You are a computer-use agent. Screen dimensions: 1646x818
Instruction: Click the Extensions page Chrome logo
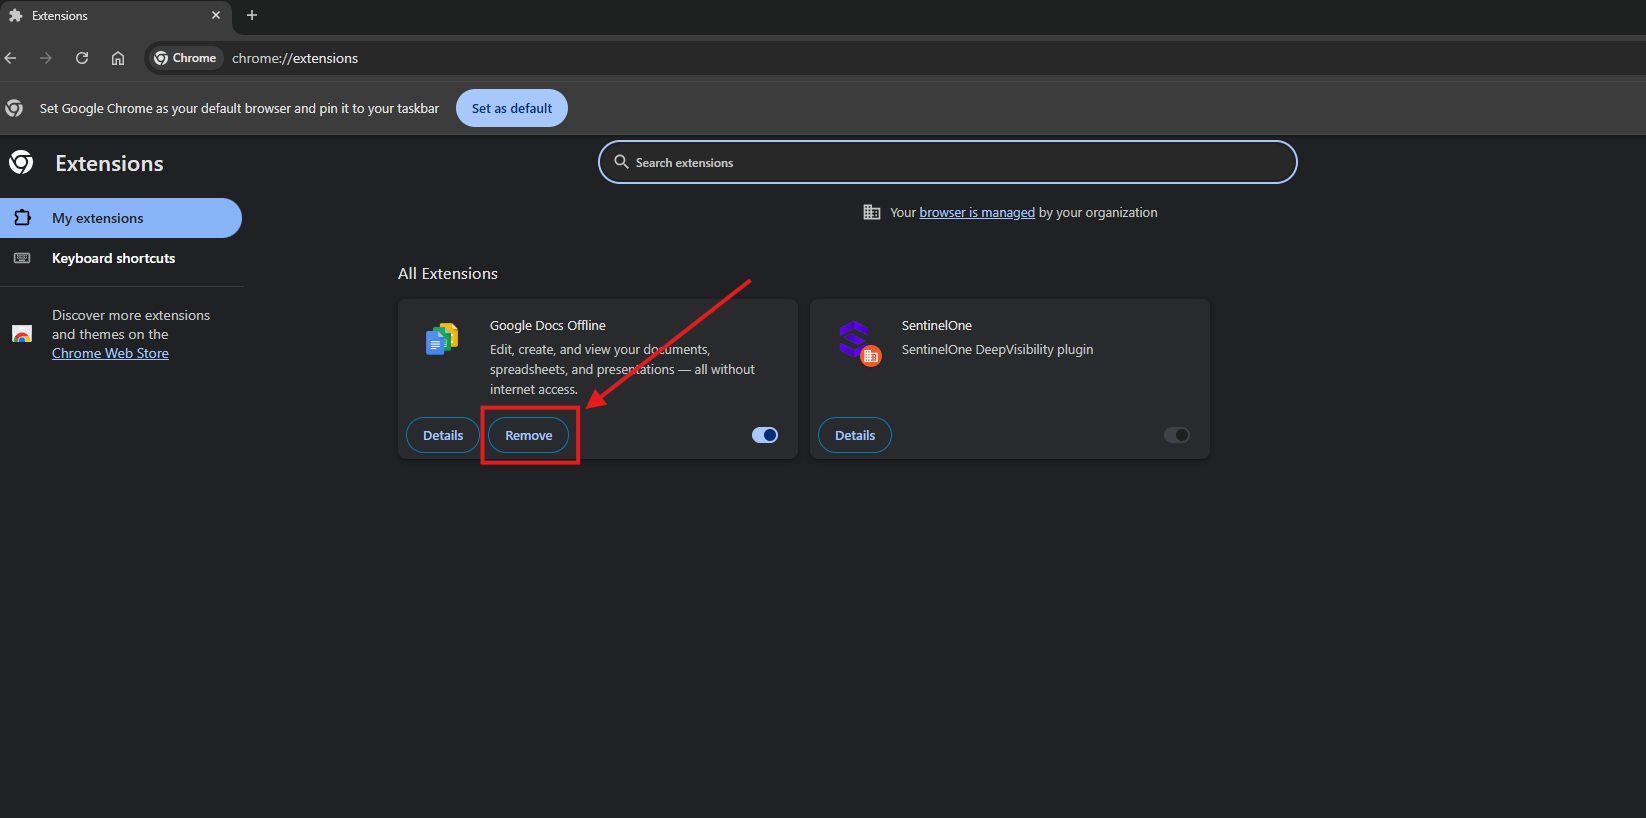pyautogui.click(x=21, y=162)
